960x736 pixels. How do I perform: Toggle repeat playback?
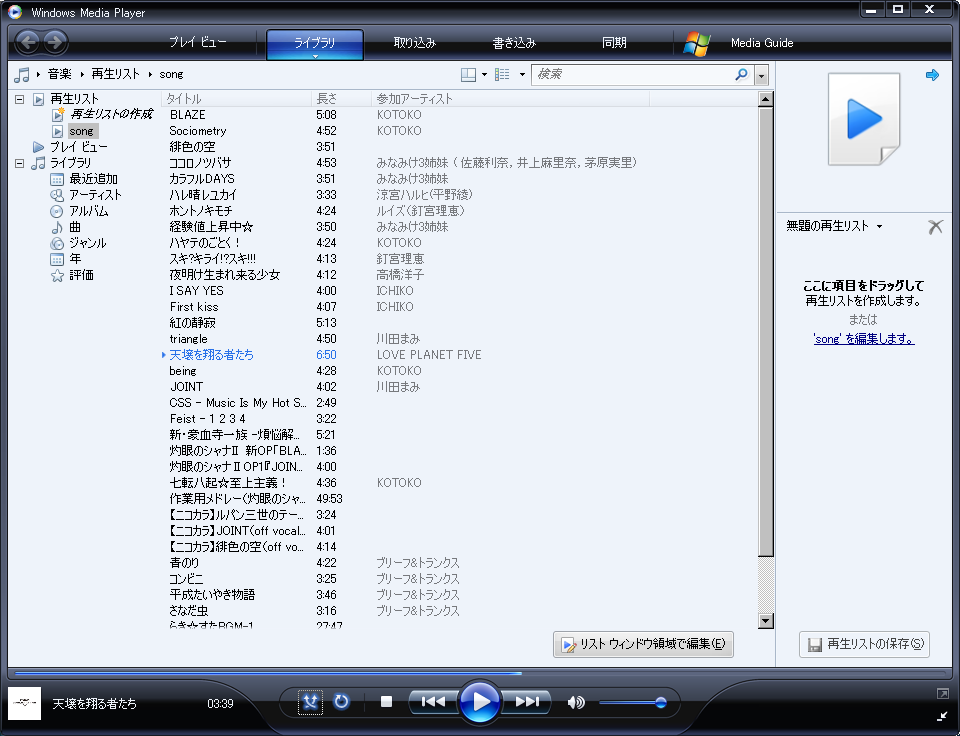coord(341,702)
